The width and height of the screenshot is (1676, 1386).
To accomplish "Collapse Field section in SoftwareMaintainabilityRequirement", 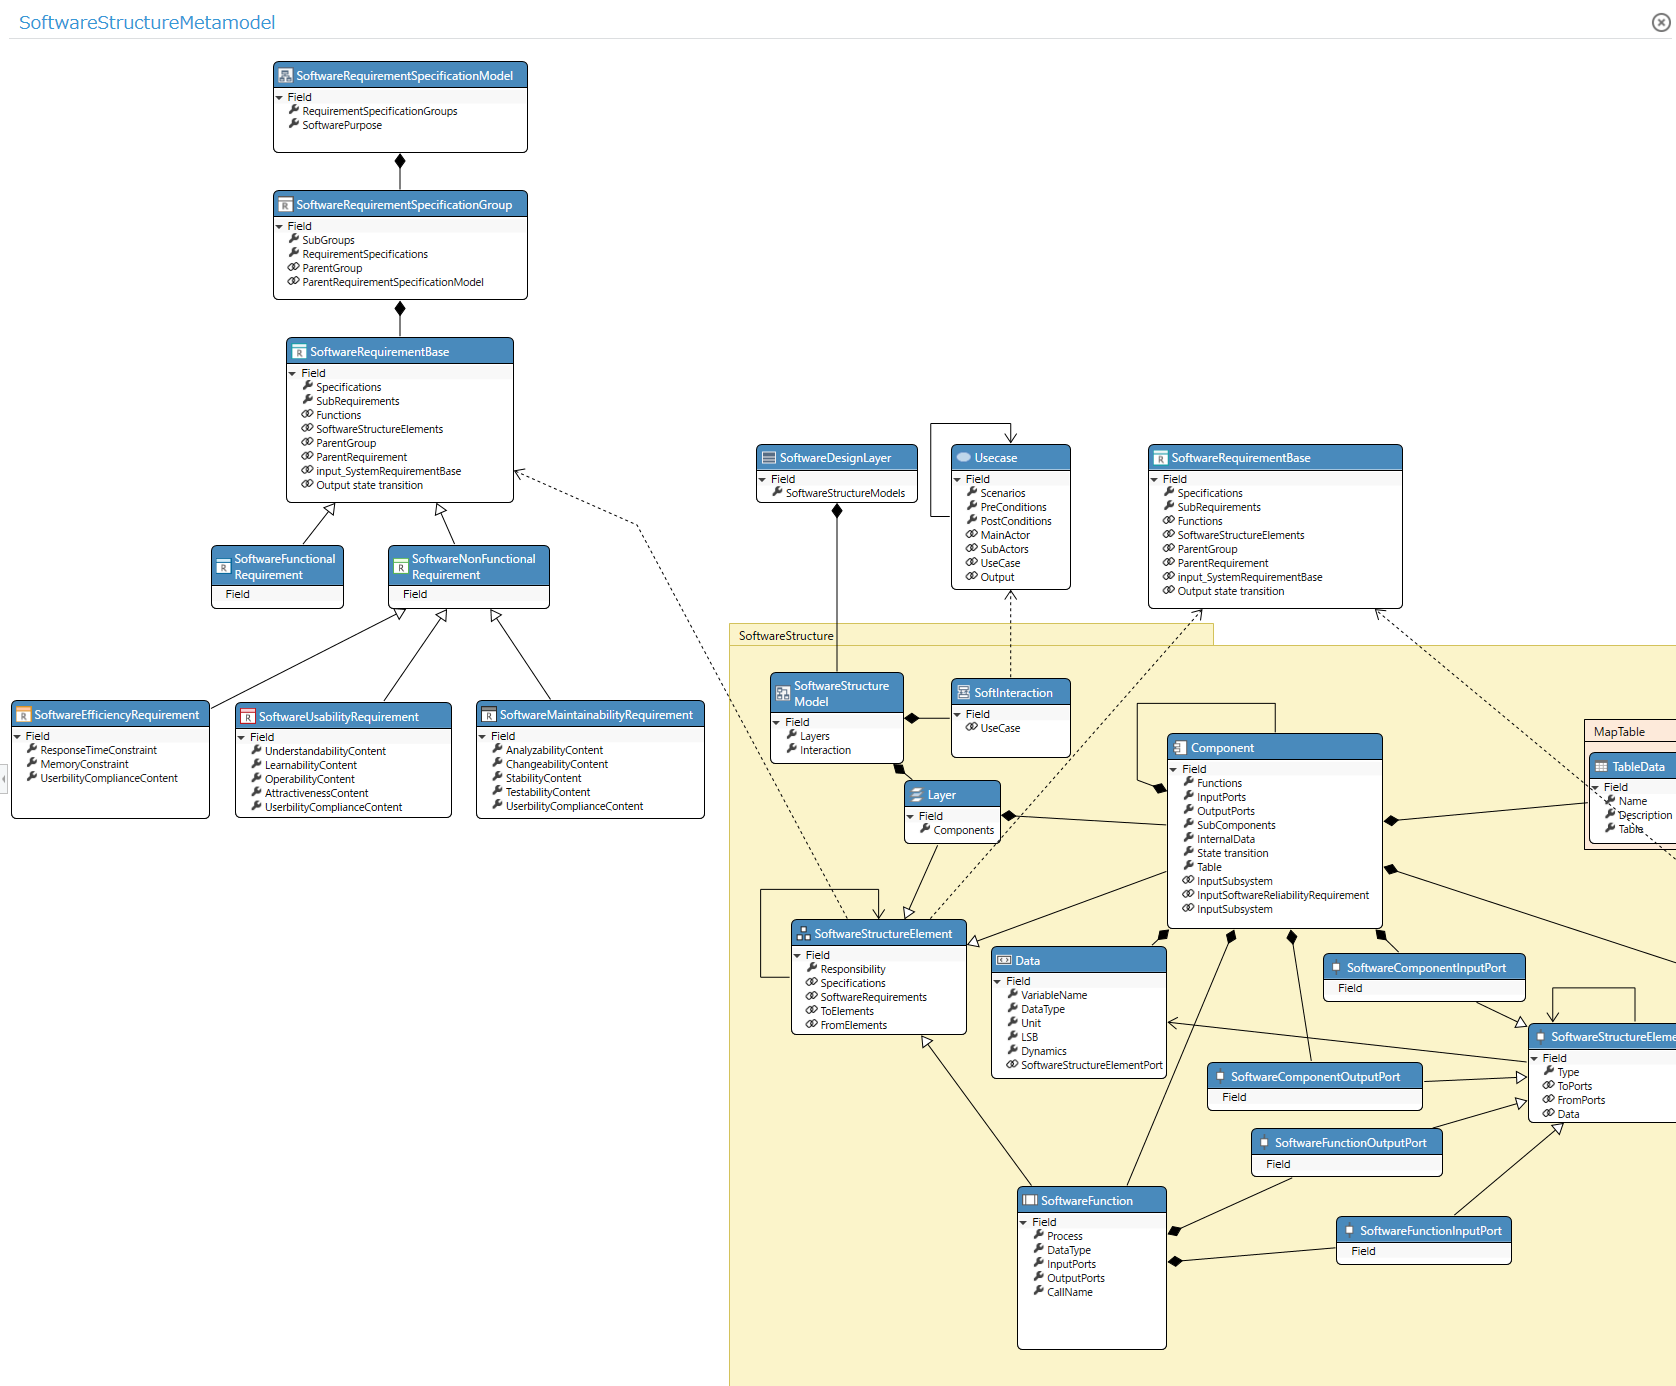I will click(483, 736).
